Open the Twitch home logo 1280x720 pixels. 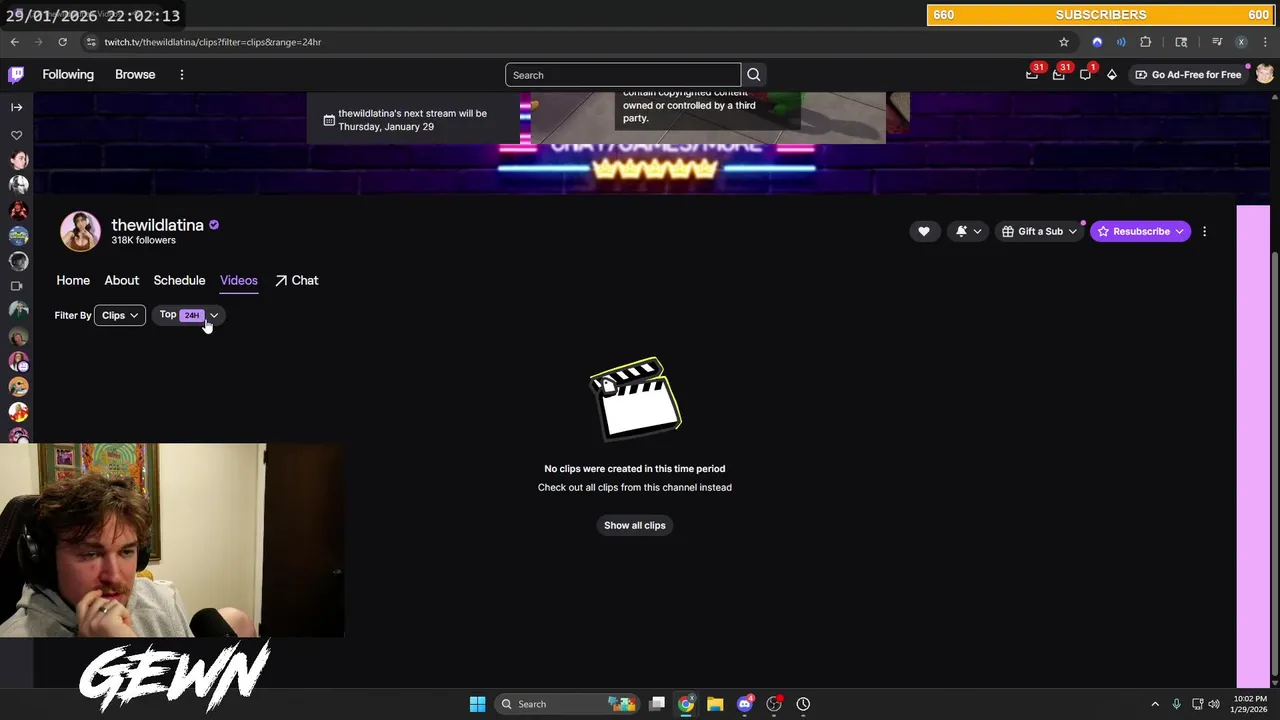(16, 75)
